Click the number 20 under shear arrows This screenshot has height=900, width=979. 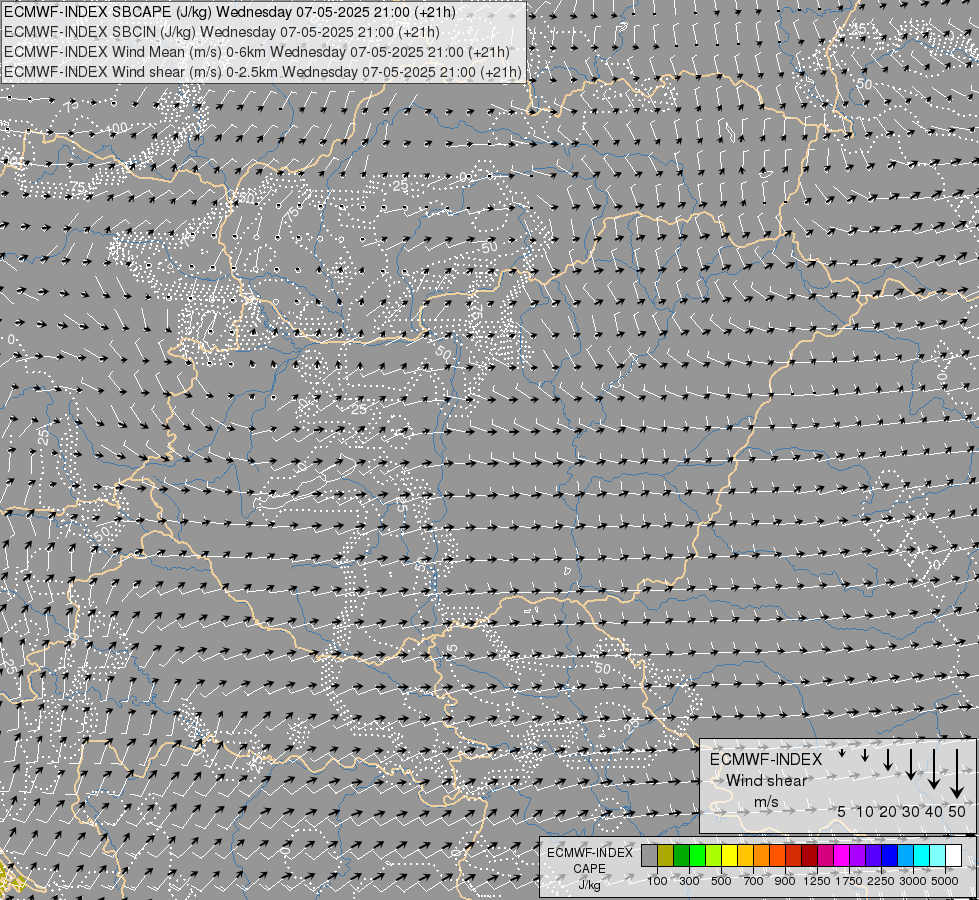[x=888, y=811]
